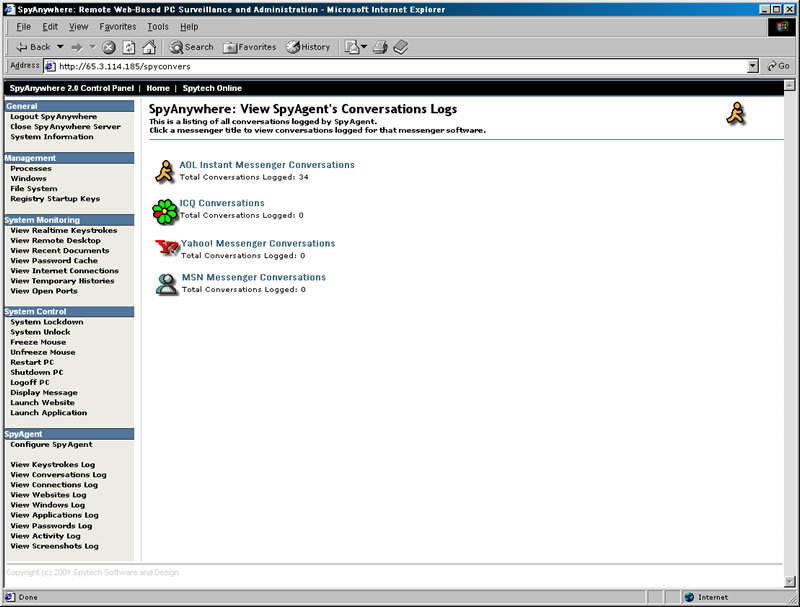Viewport: 800px width, 607px height.
Task: Click Home in the control panel bar
Action: pos(158,88)
